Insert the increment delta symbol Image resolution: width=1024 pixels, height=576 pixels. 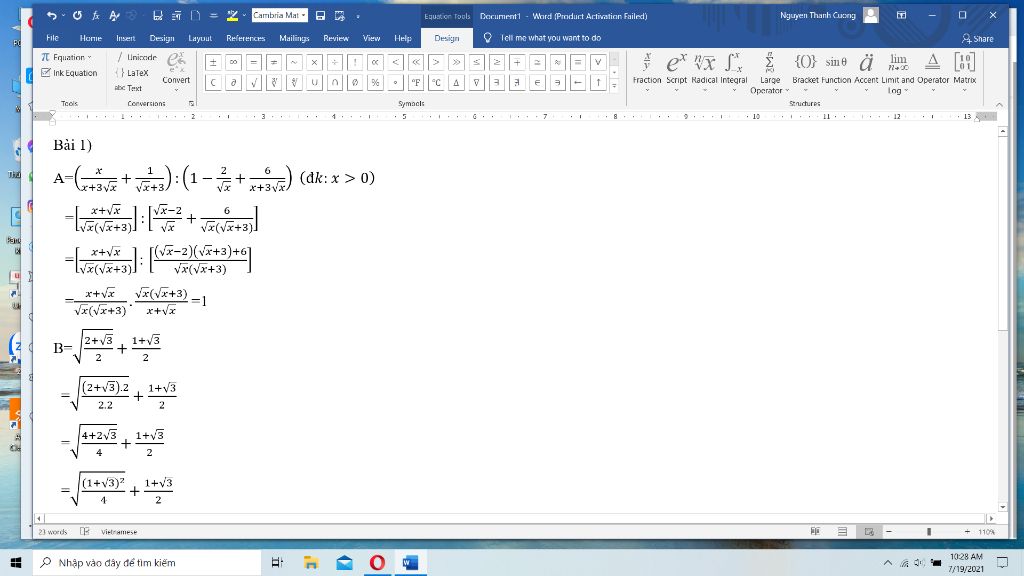point(456,82)
